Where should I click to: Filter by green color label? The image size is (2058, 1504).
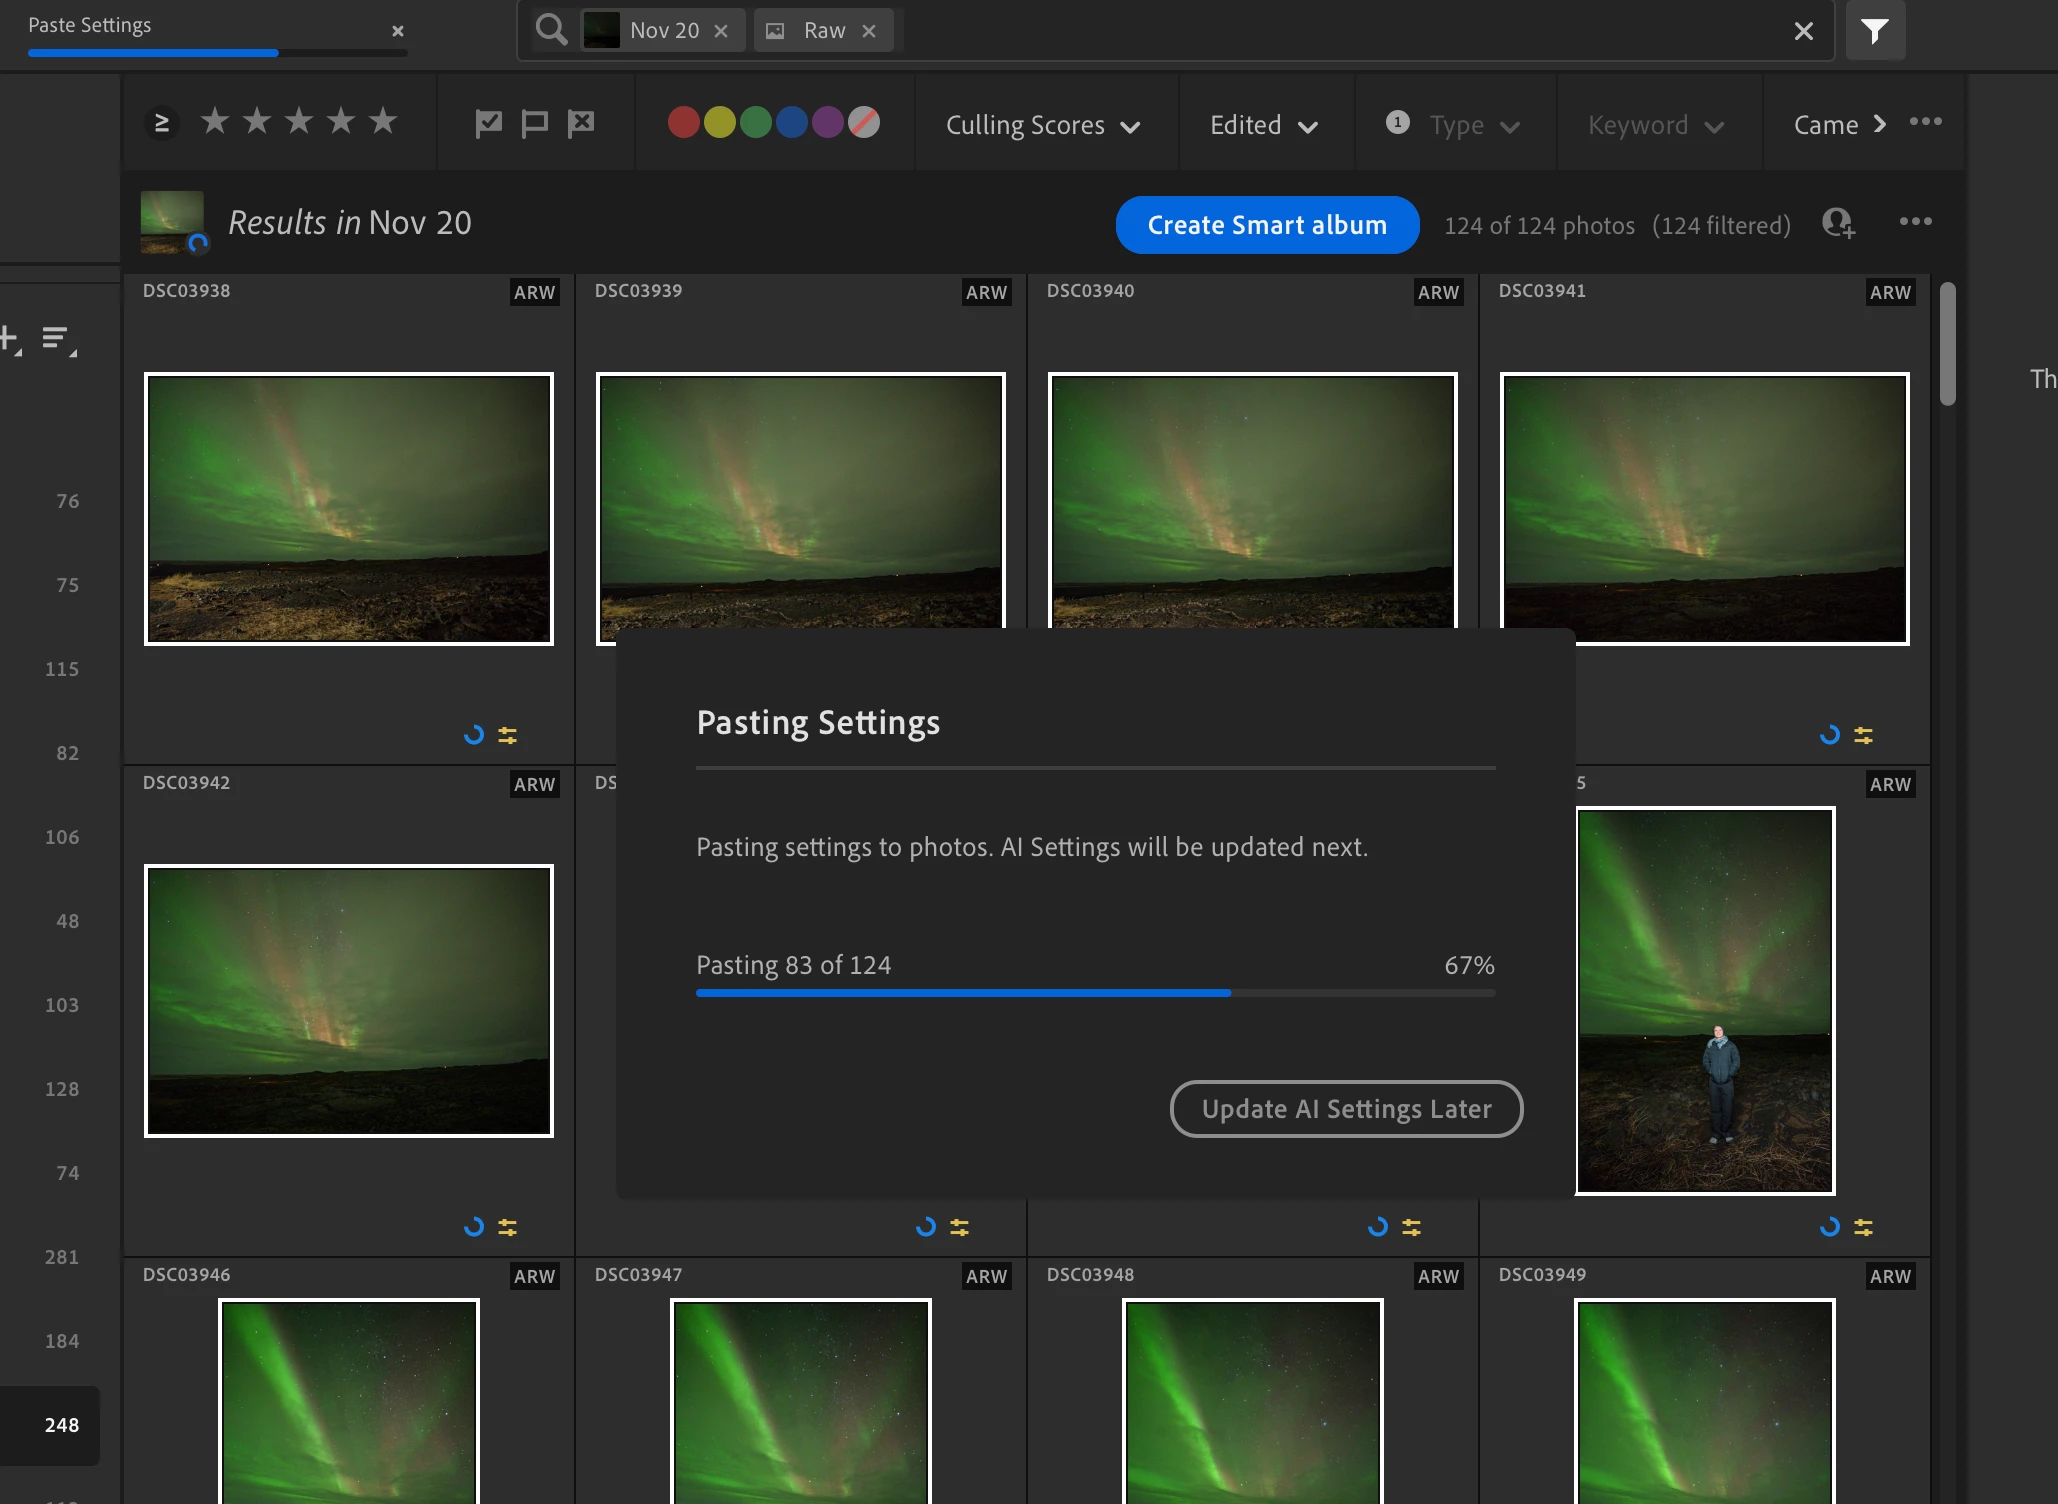click(756, 122)
